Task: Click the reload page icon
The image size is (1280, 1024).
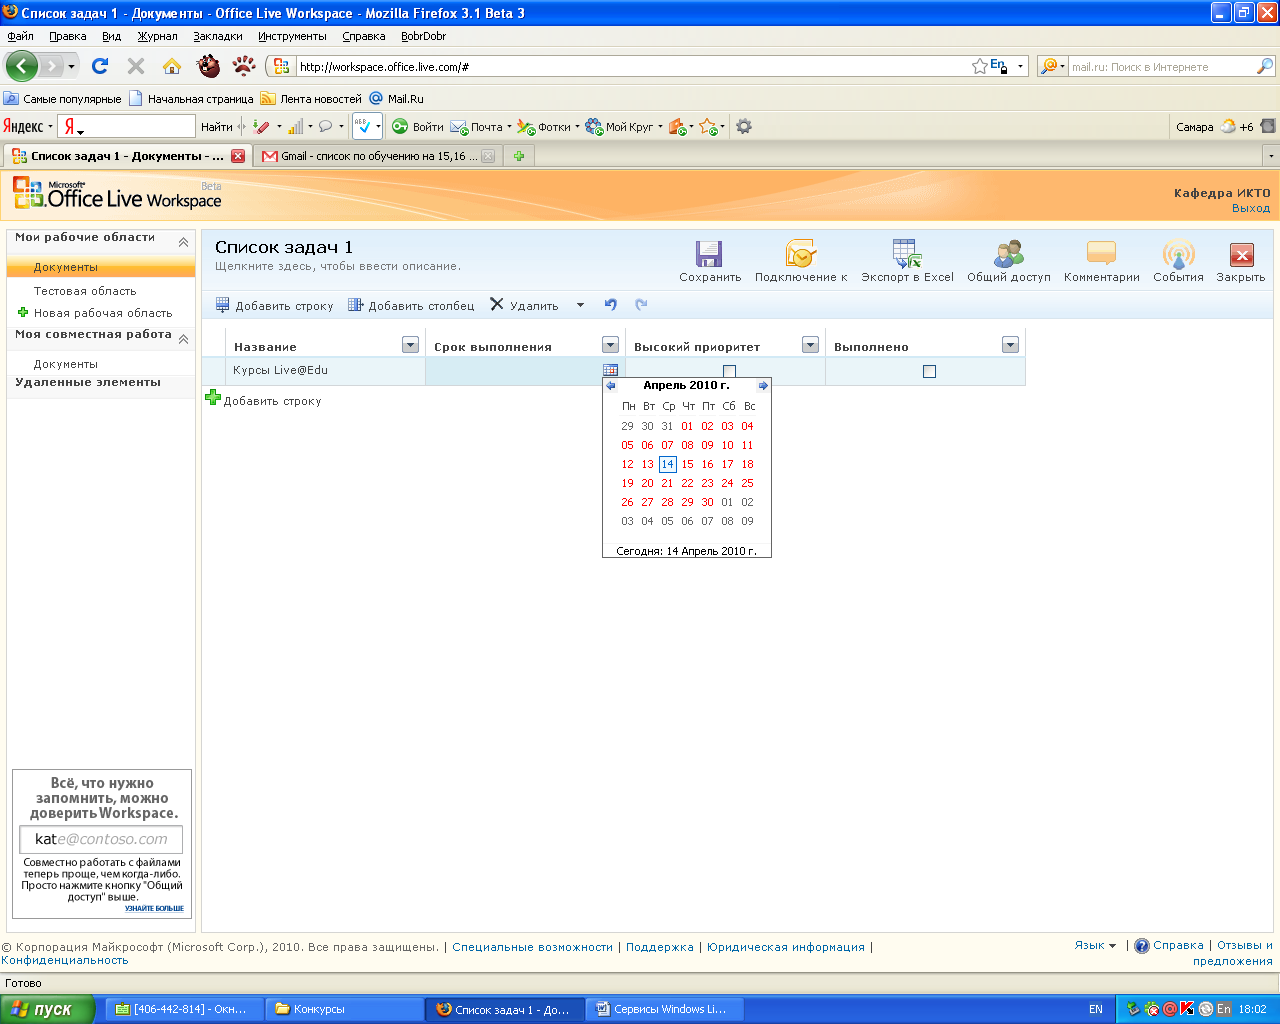Action: [x=100, y=66]
